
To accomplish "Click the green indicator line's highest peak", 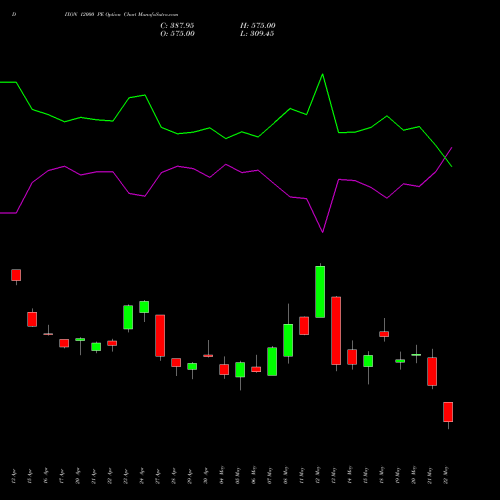I will (x=322, y=74).
